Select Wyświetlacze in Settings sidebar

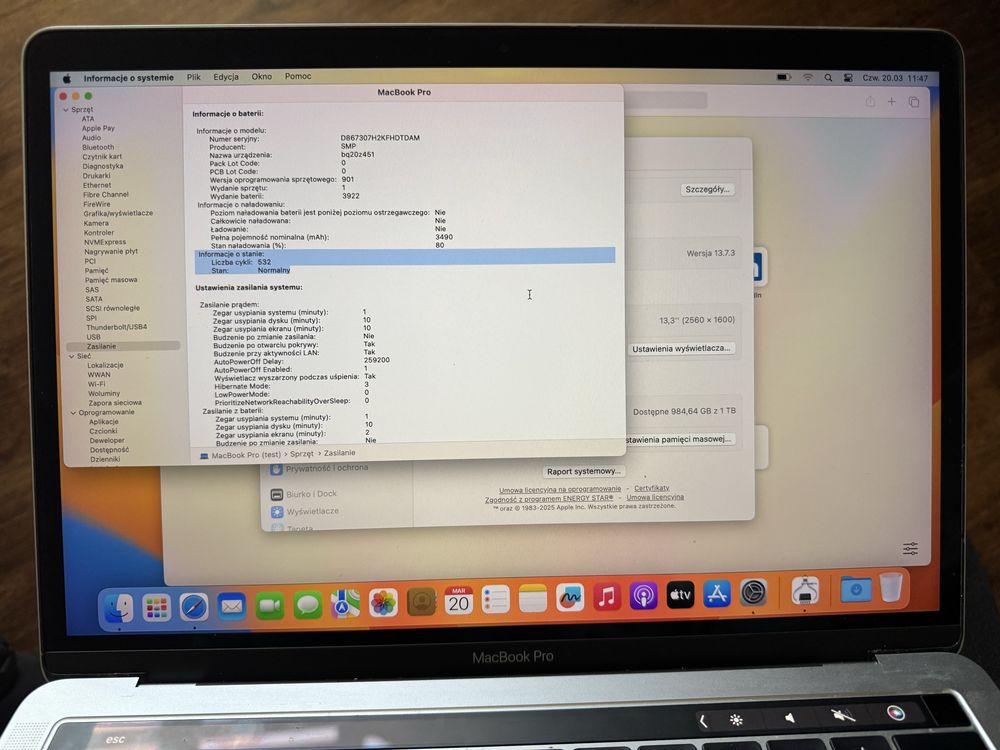tap(305, 511)
